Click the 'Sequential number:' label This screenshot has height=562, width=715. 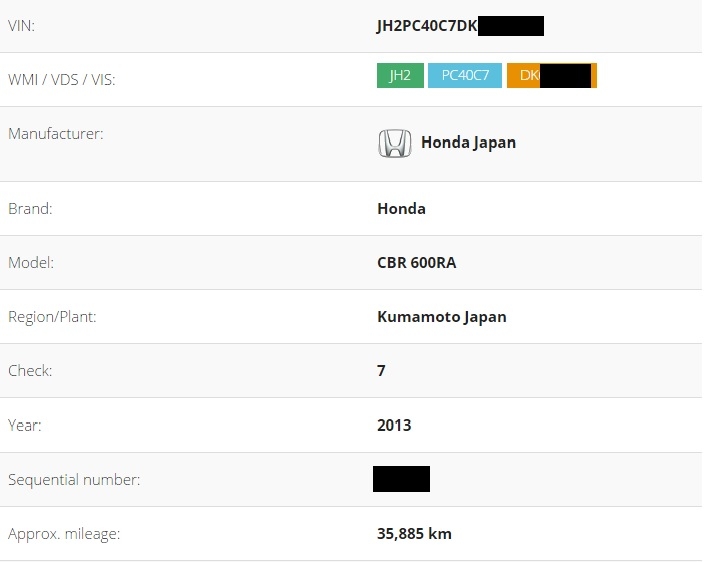[x=74, y=480]
